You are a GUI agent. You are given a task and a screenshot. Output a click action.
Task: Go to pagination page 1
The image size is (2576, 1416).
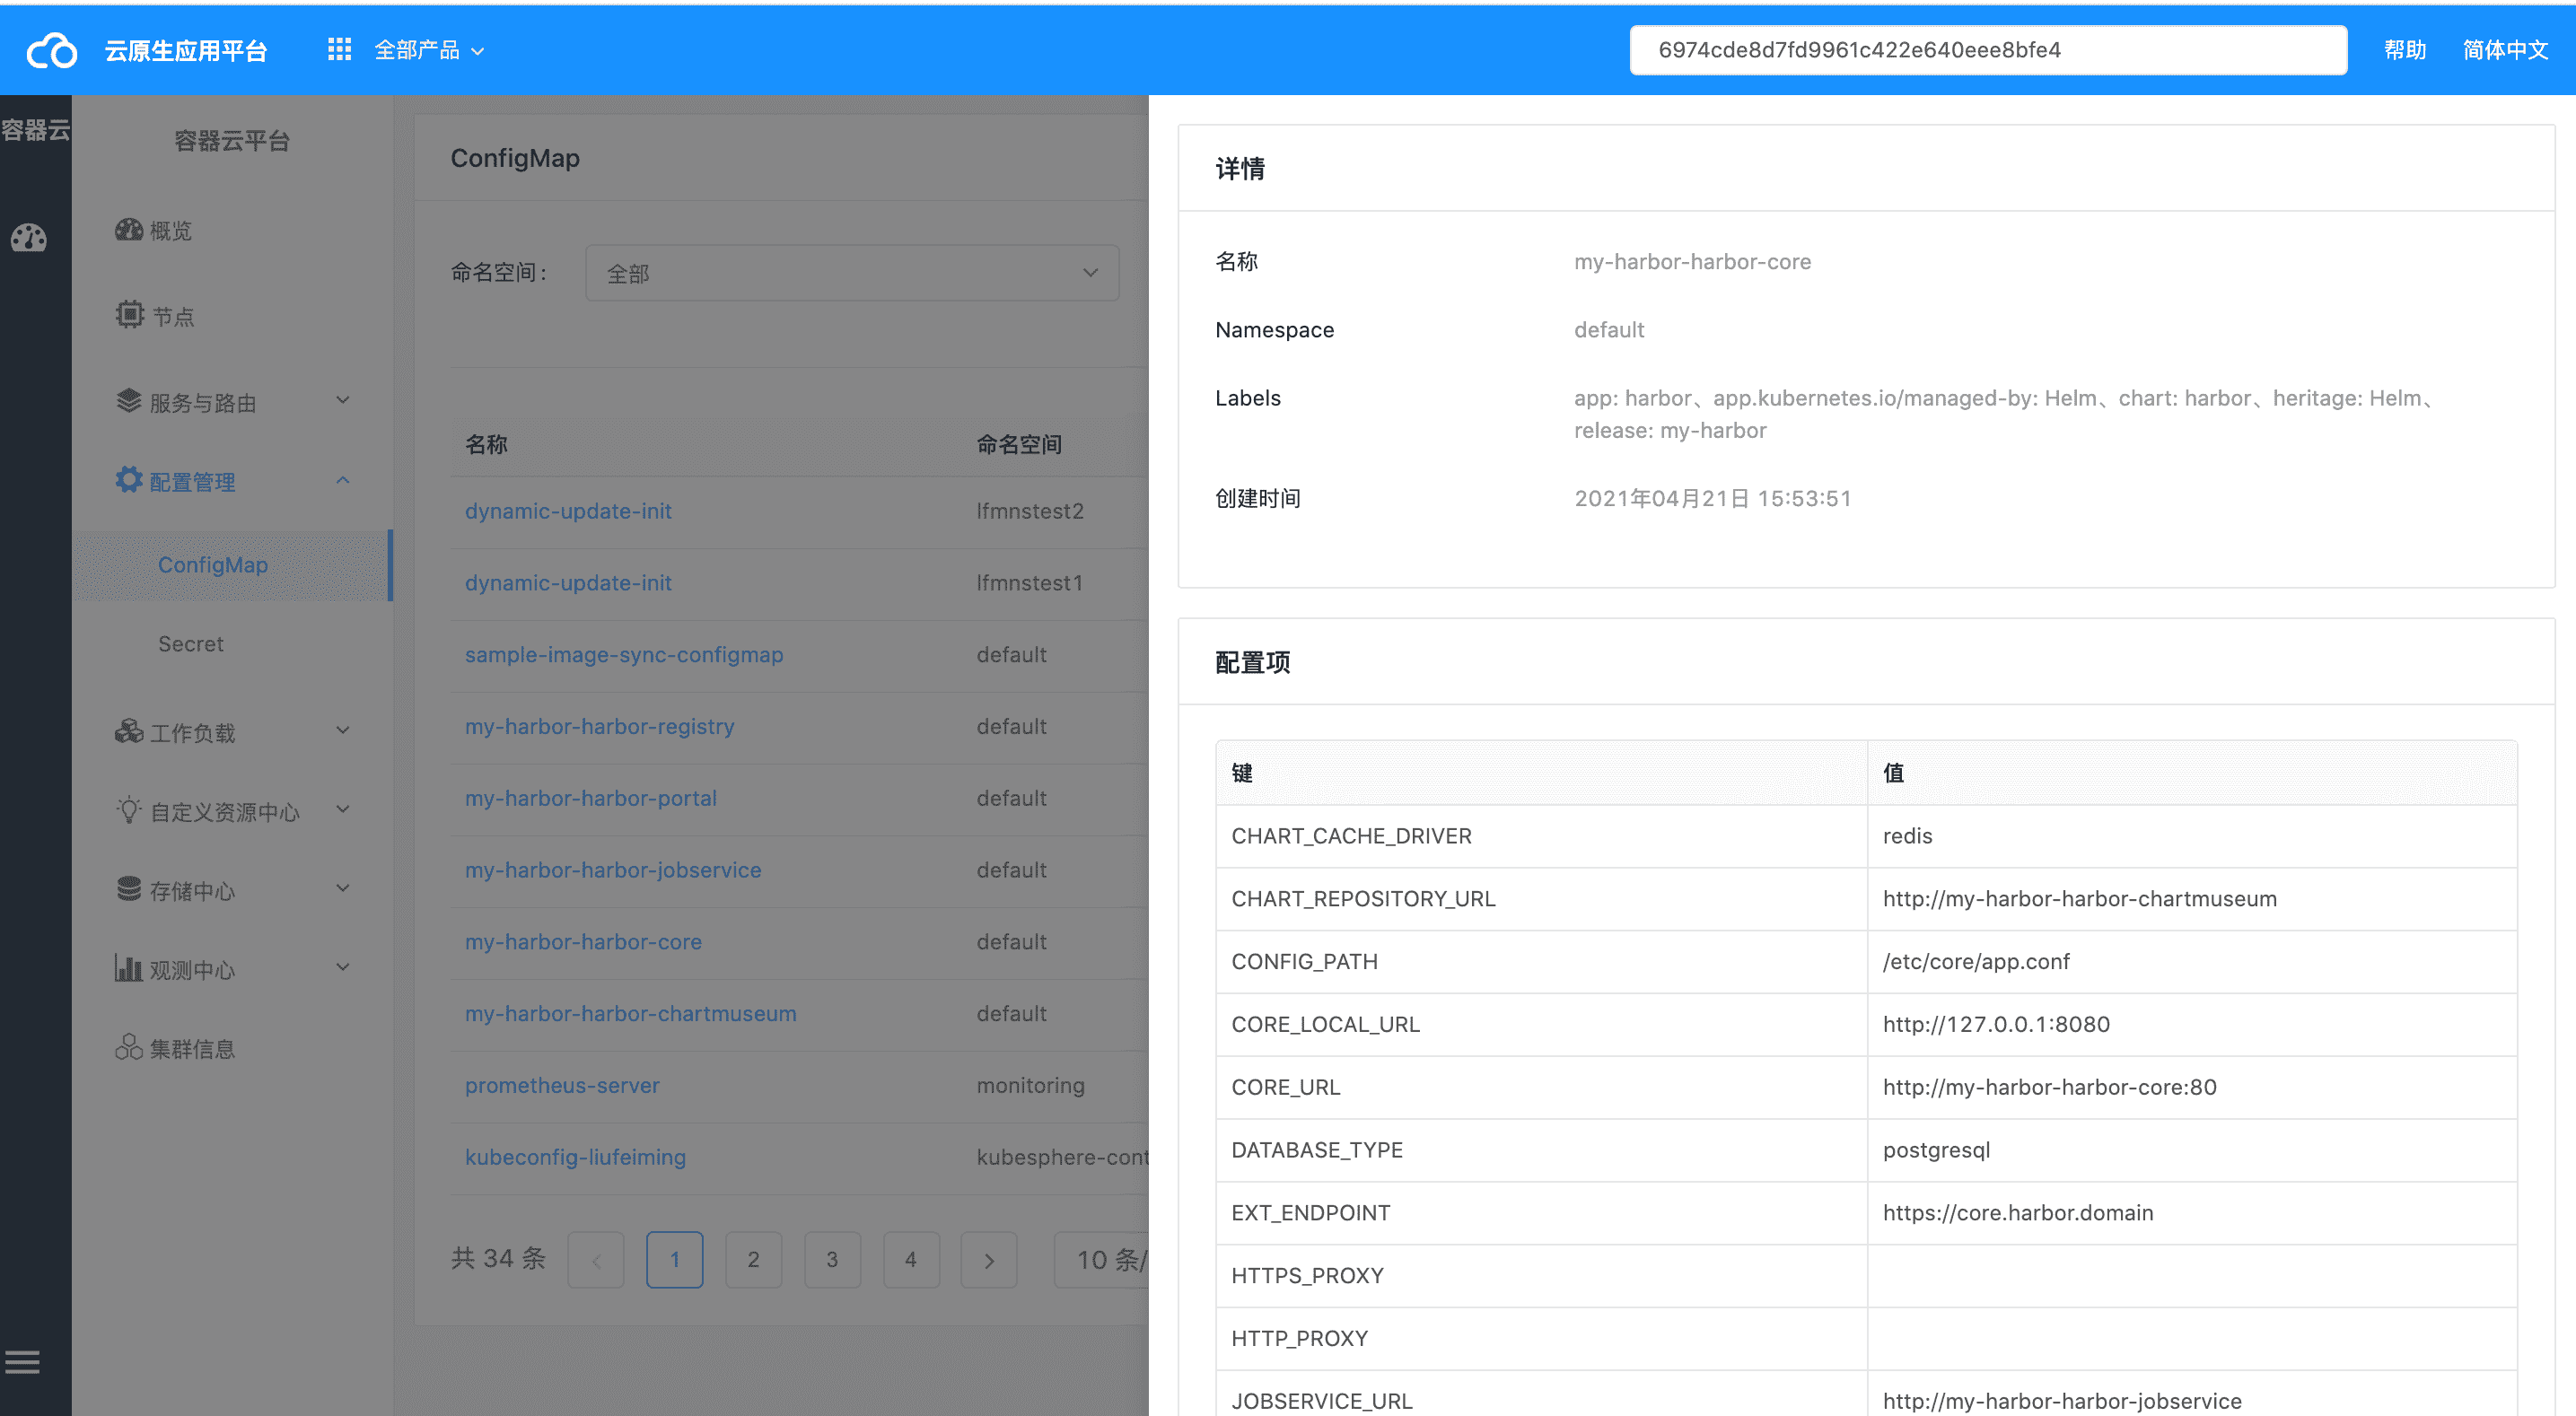click(675, 1260)
